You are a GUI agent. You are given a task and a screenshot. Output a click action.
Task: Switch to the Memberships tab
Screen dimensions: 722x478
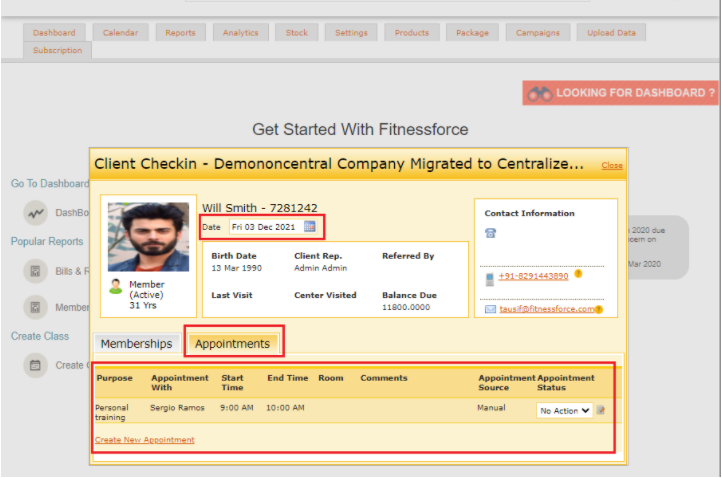click(137, 344)
